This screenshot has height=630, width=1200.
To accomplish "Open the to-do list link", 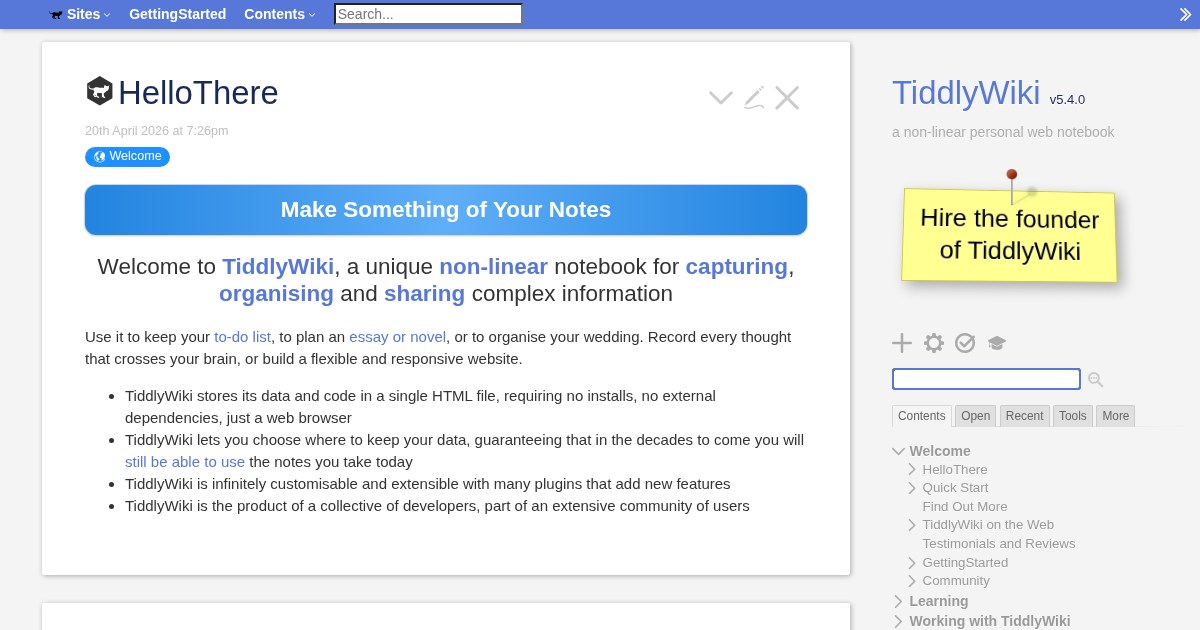I will coord(242,337).
